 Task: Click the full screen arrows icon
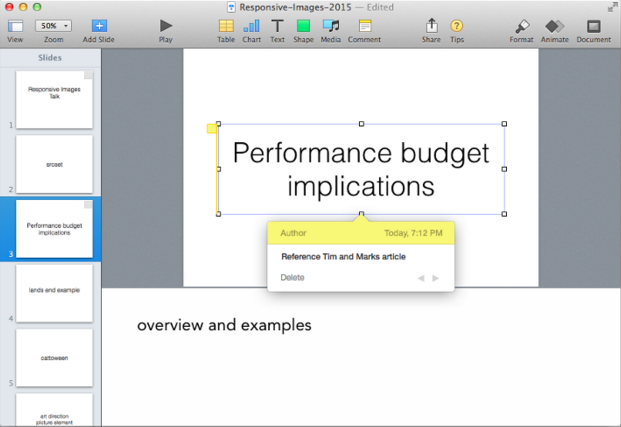coord(612,7)
